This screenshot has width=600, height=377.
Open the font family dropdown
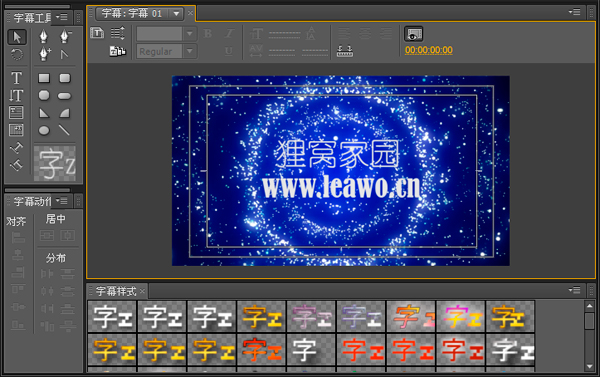(167, 34)
